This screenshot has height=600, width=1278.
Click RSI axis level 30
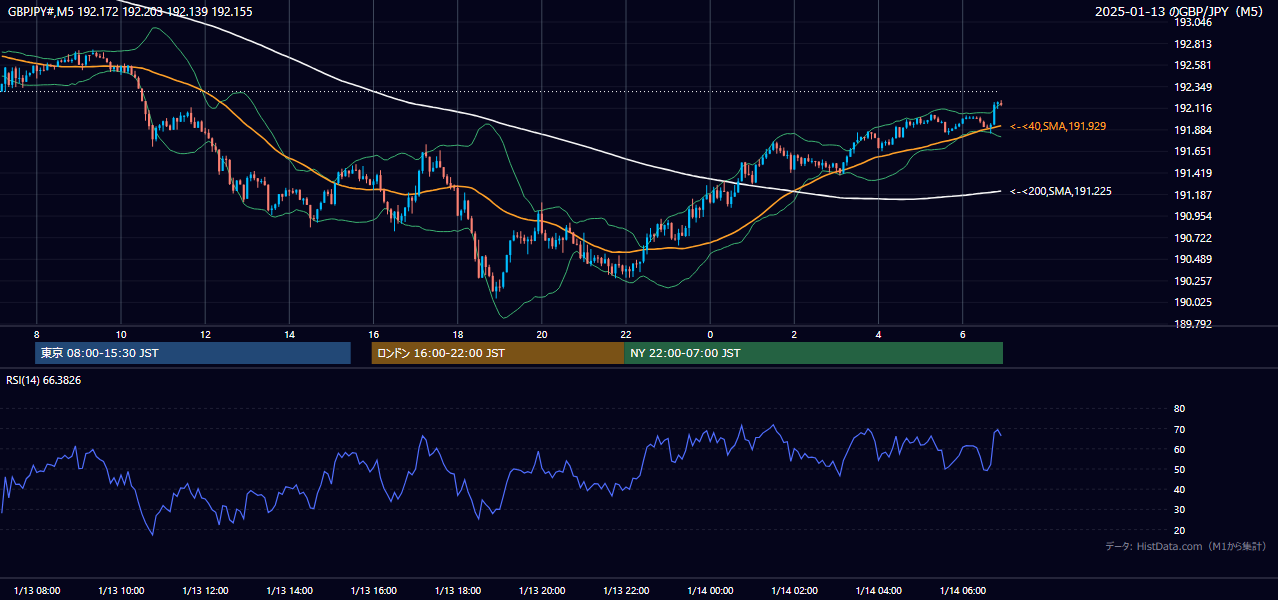(x=1179, y=510)
